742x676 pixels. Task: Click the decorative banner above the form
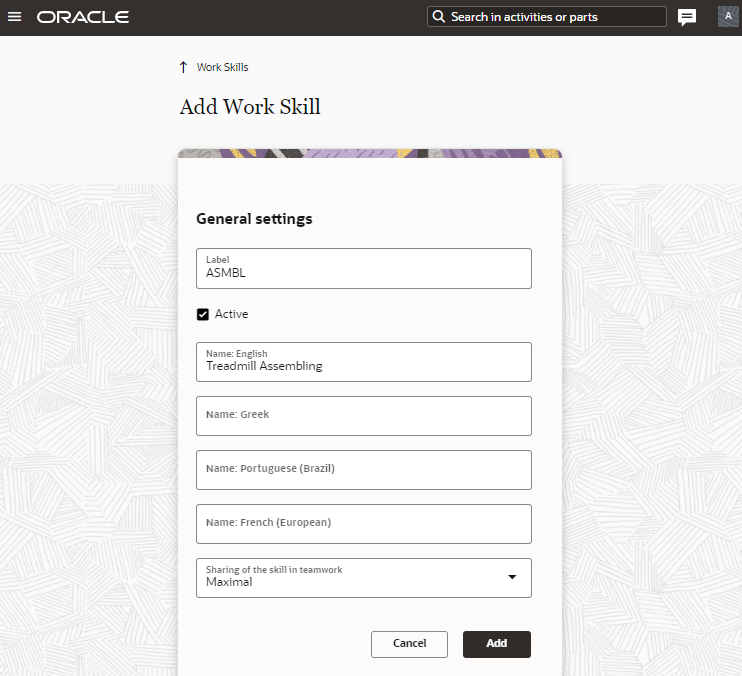[x=370, y=154]
